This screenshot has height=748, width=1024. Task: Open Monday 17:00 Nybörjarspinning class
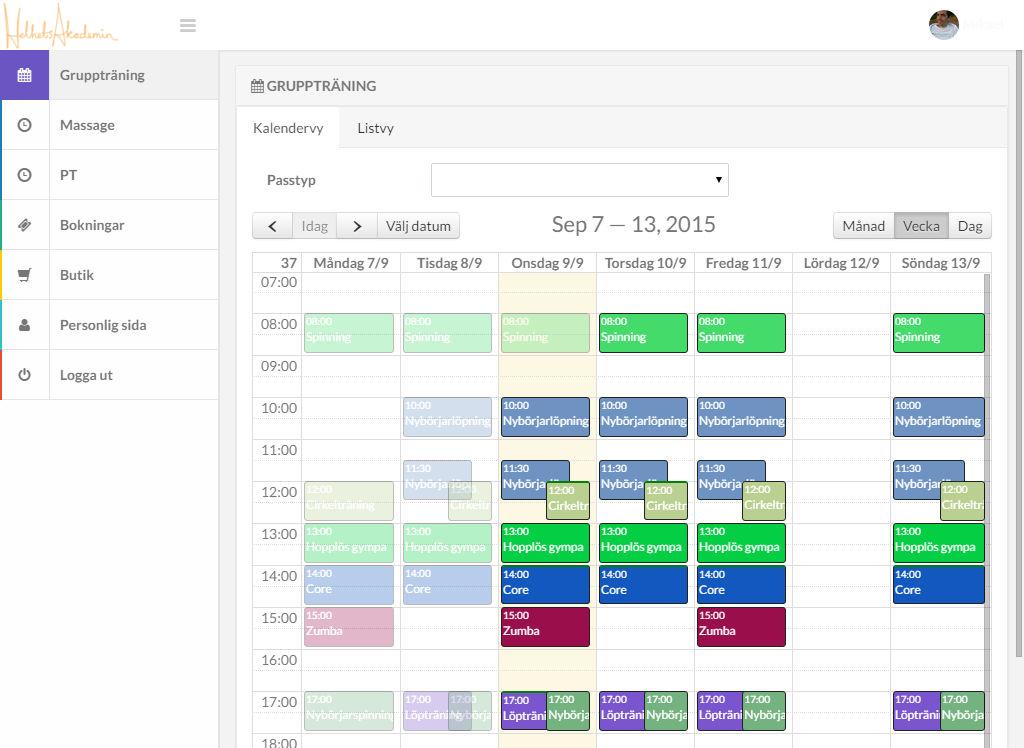pos(349,711)
